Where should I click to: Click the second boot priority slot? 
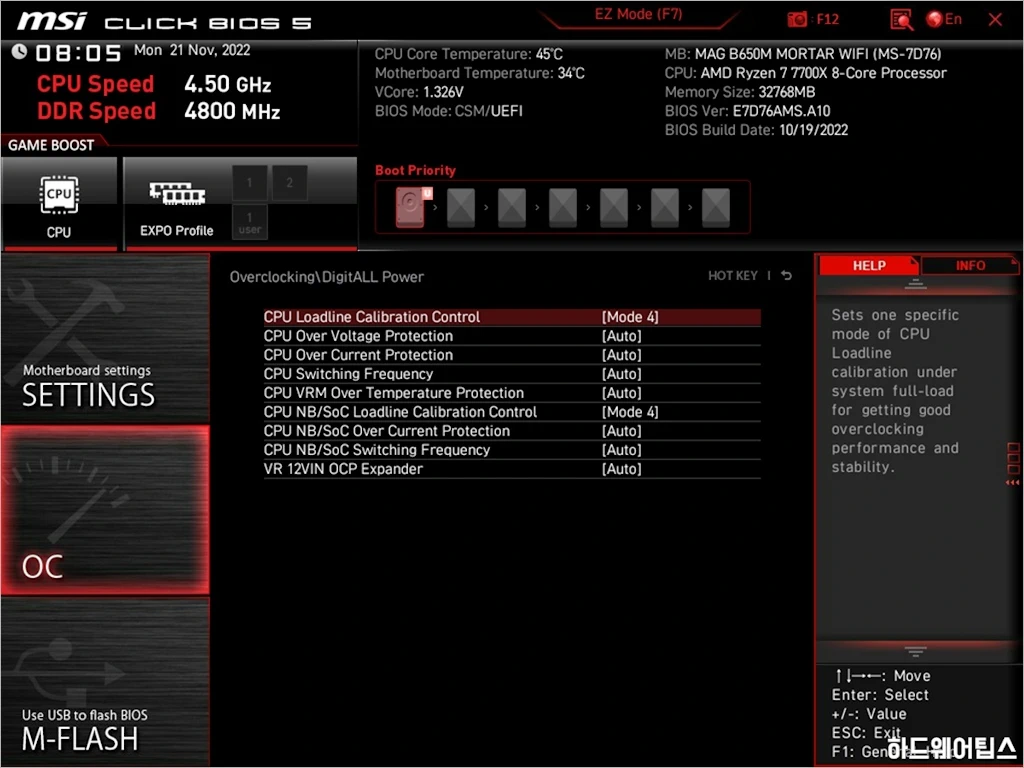(x=461, y=208)
